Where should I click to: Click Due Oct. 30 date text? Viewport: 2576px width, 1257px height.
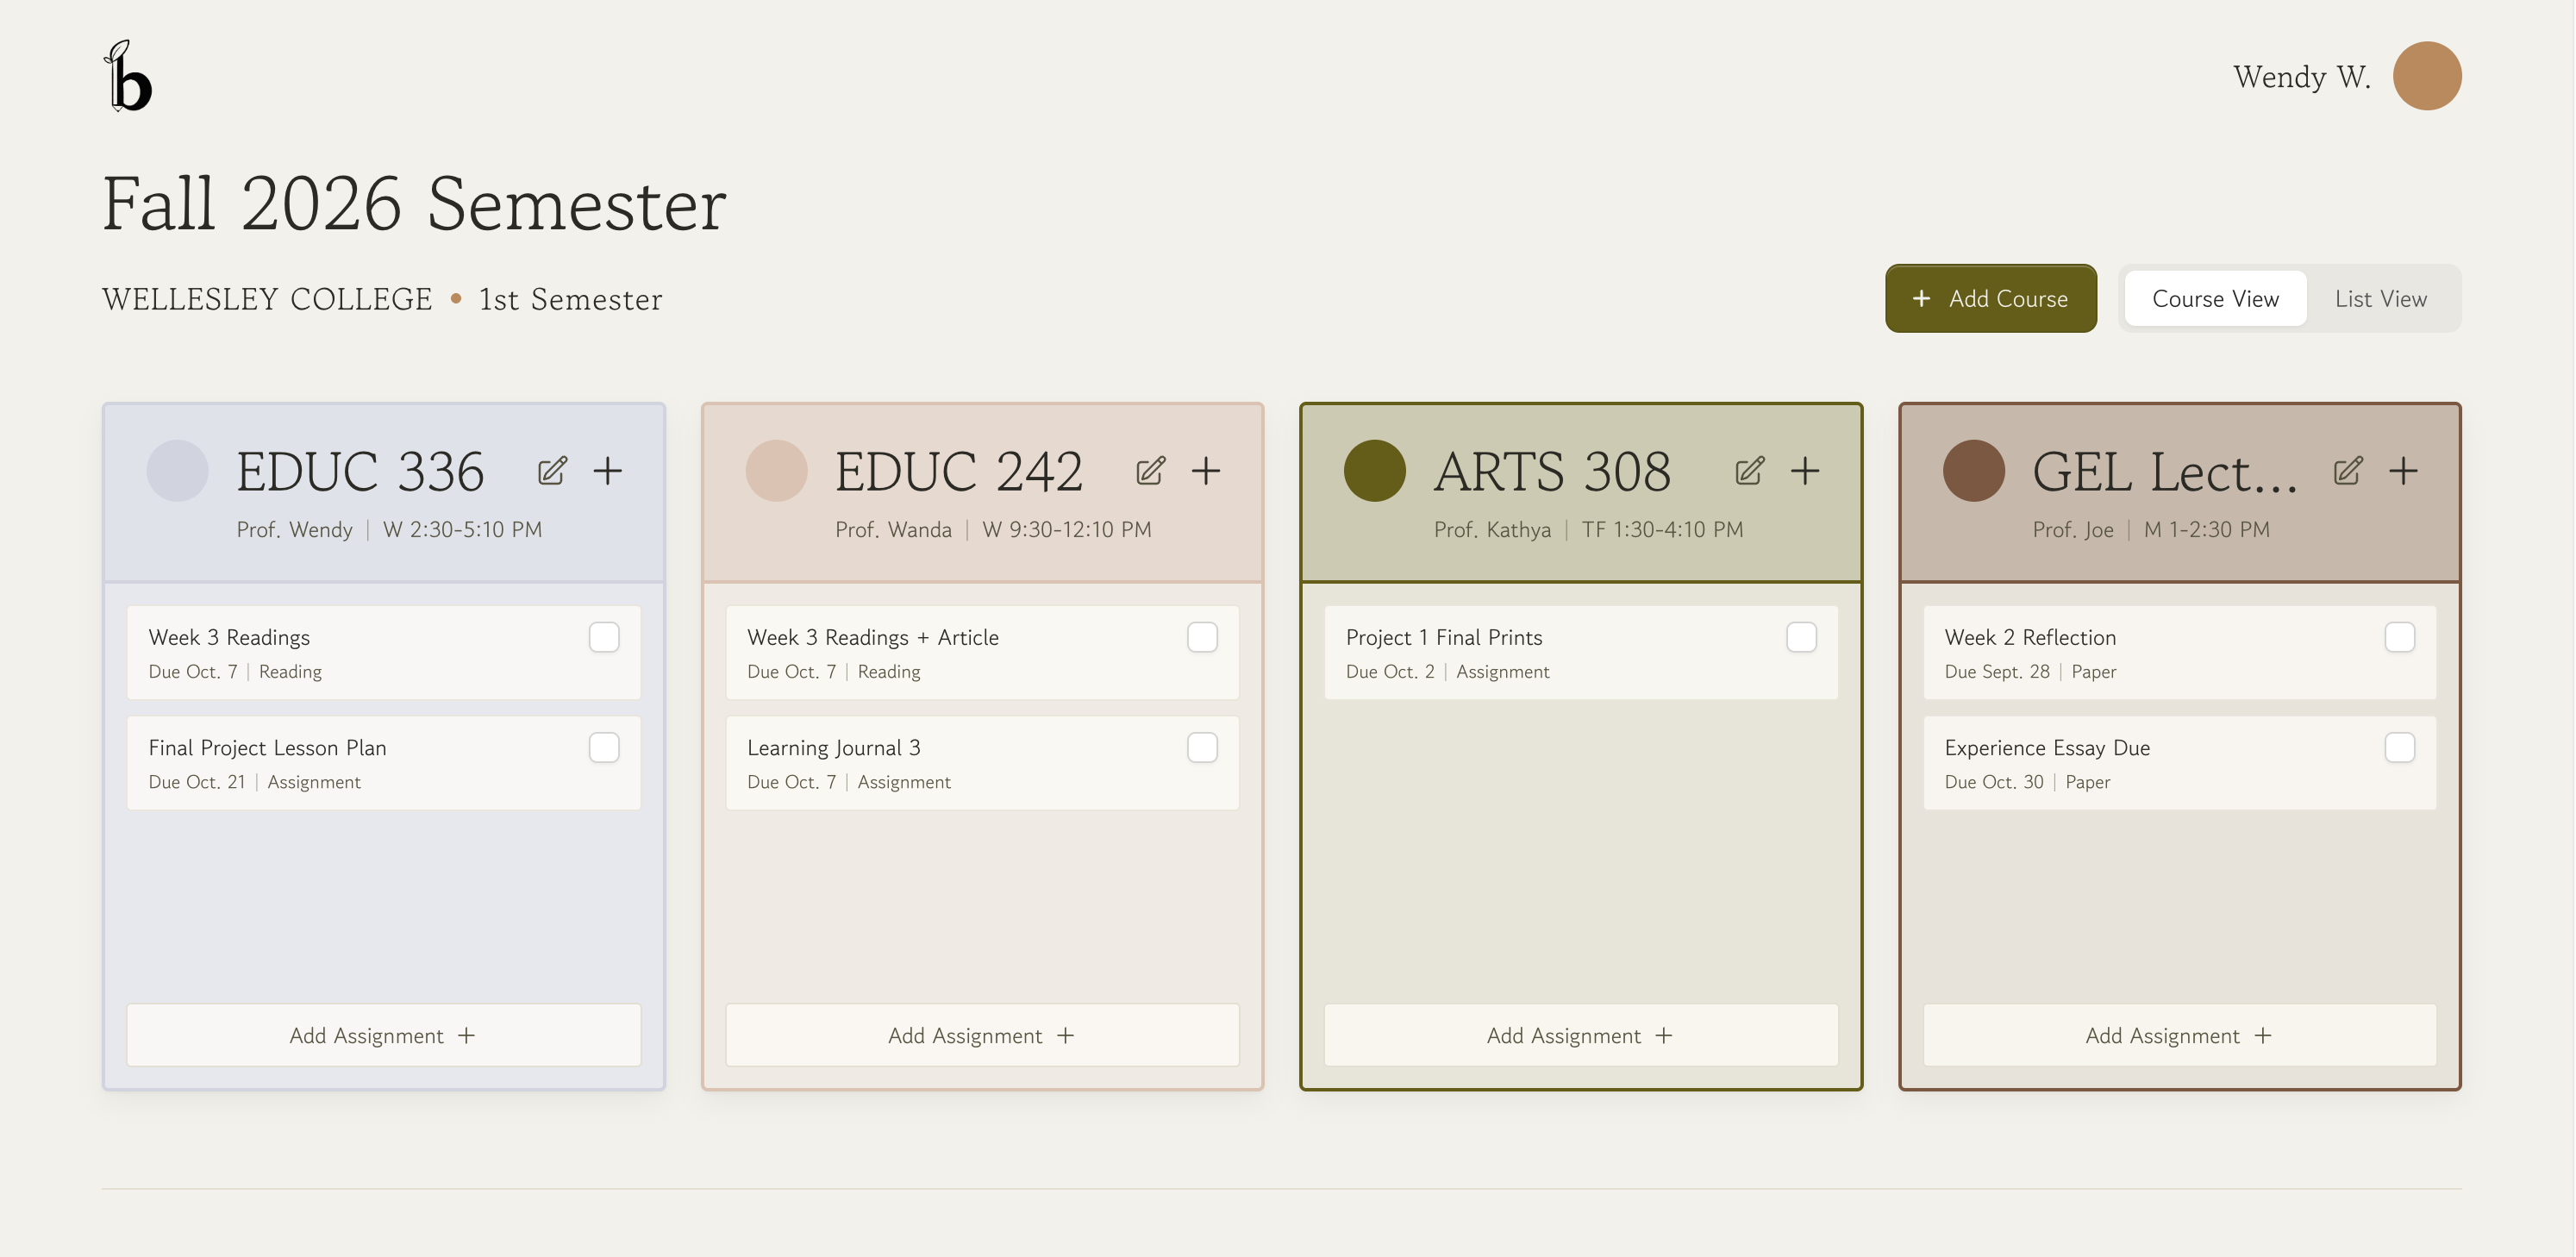(1994, 782)
